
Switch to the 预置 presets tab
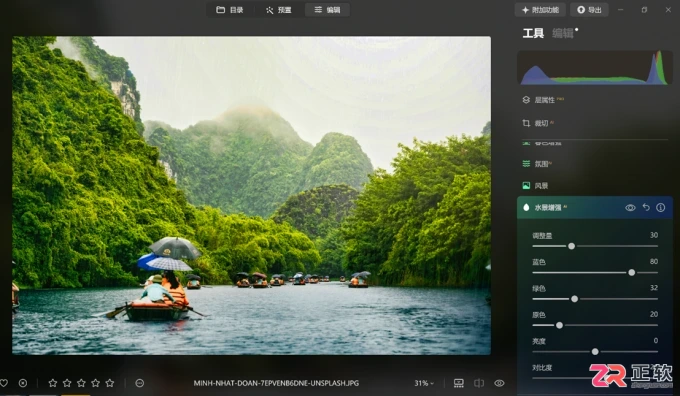pos(278,10)
